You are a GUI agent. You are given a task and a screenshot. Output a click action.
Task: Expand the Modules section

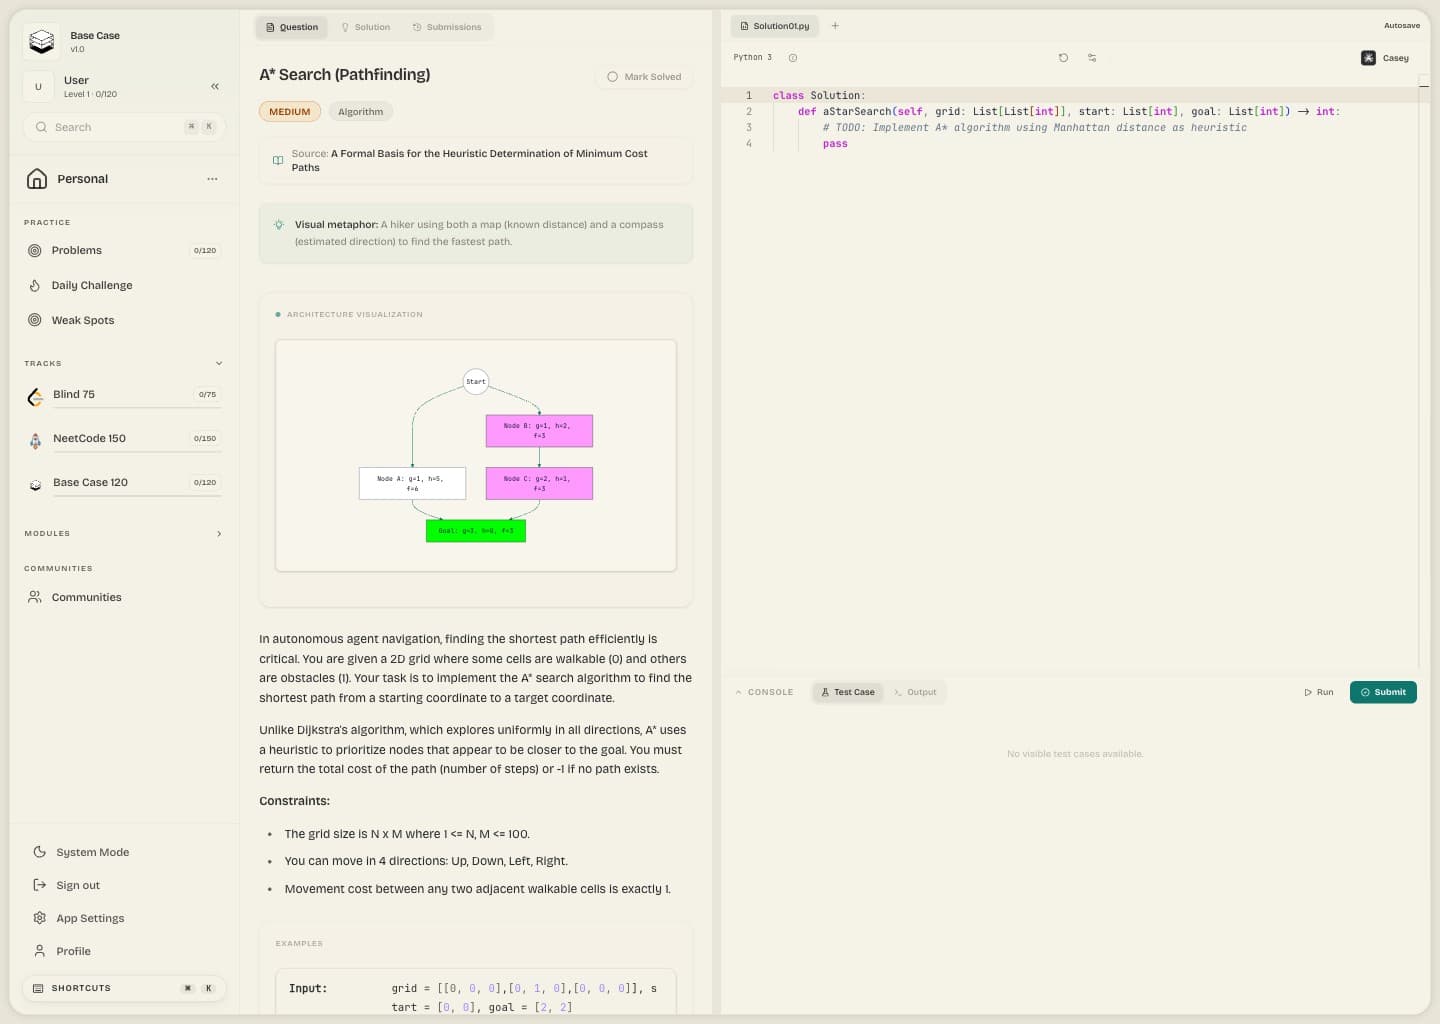pos(219,533)
